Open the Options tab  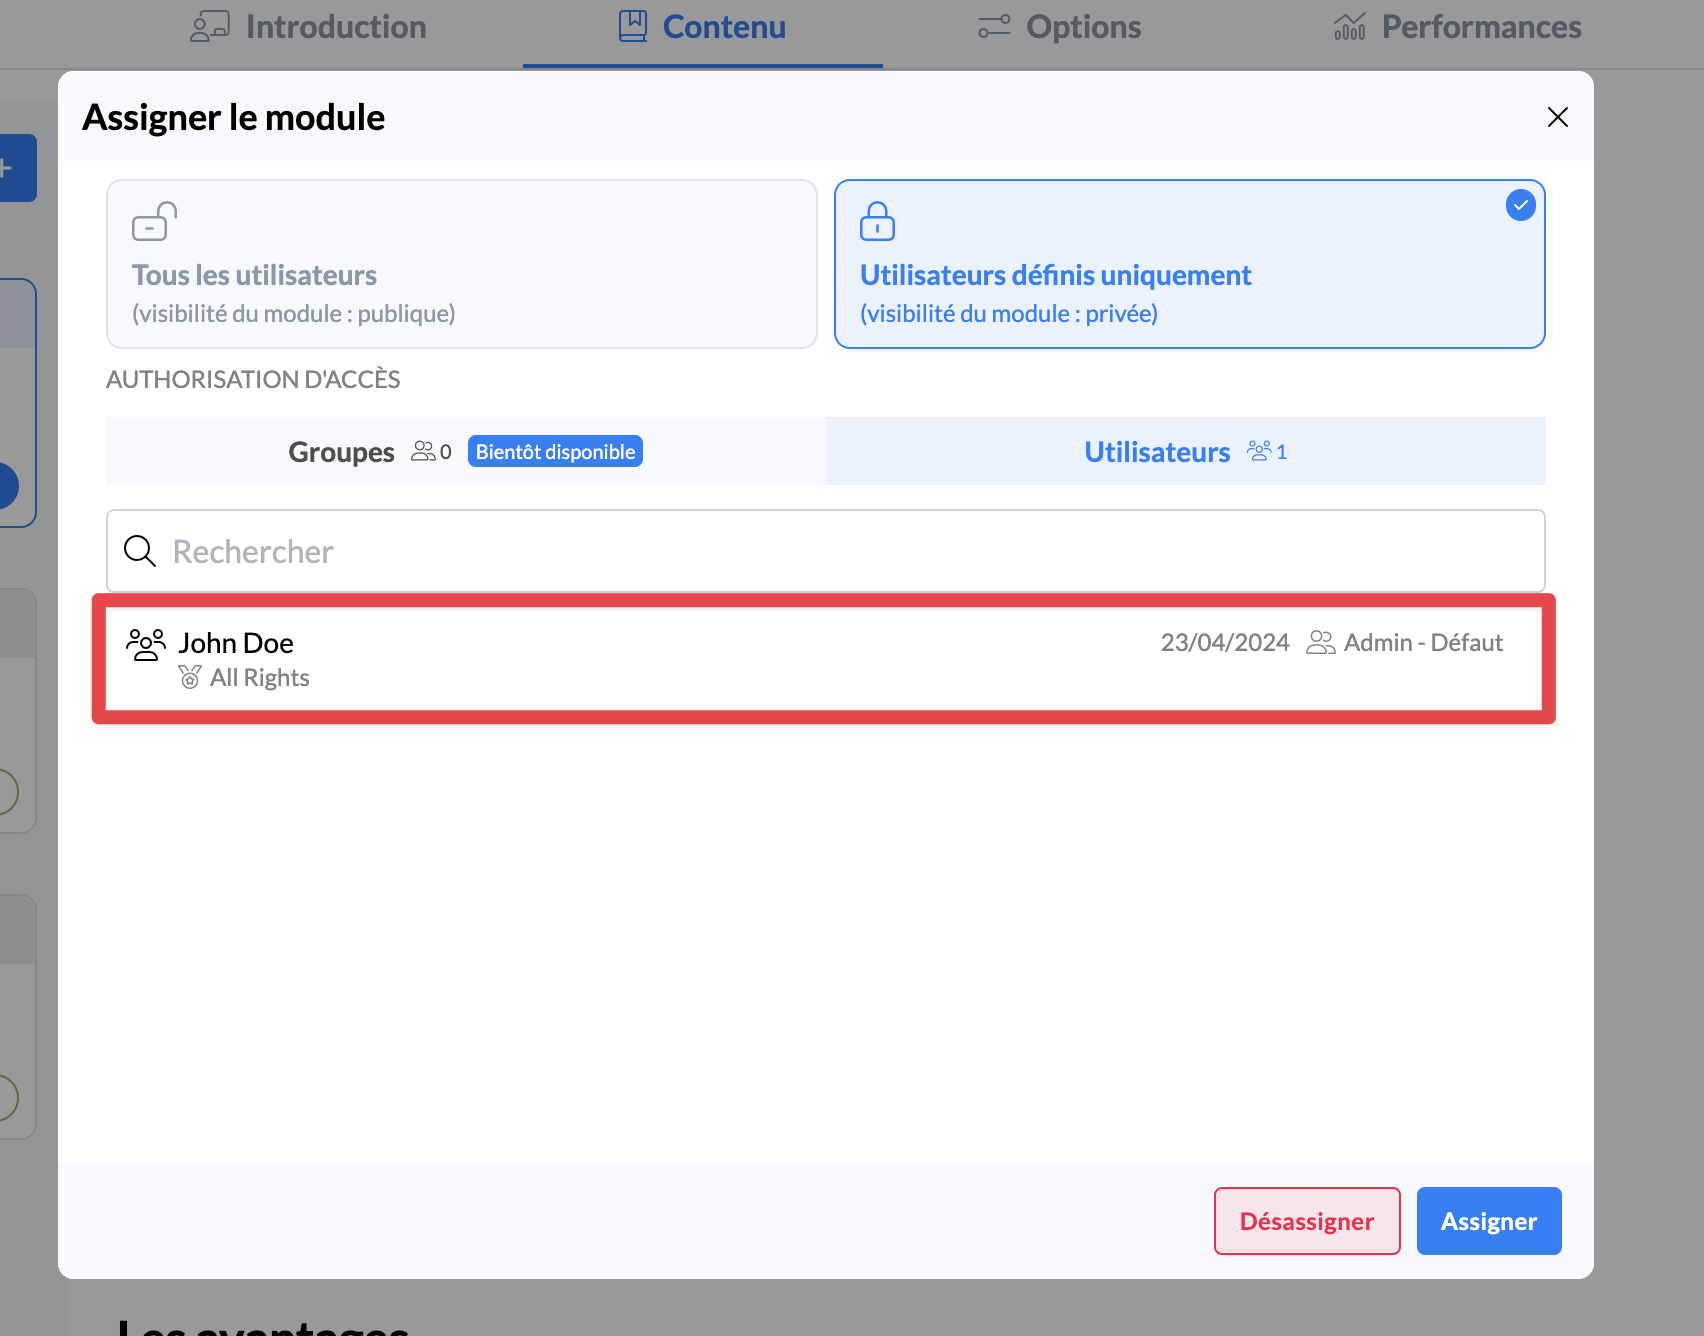tap(1059, 27)
